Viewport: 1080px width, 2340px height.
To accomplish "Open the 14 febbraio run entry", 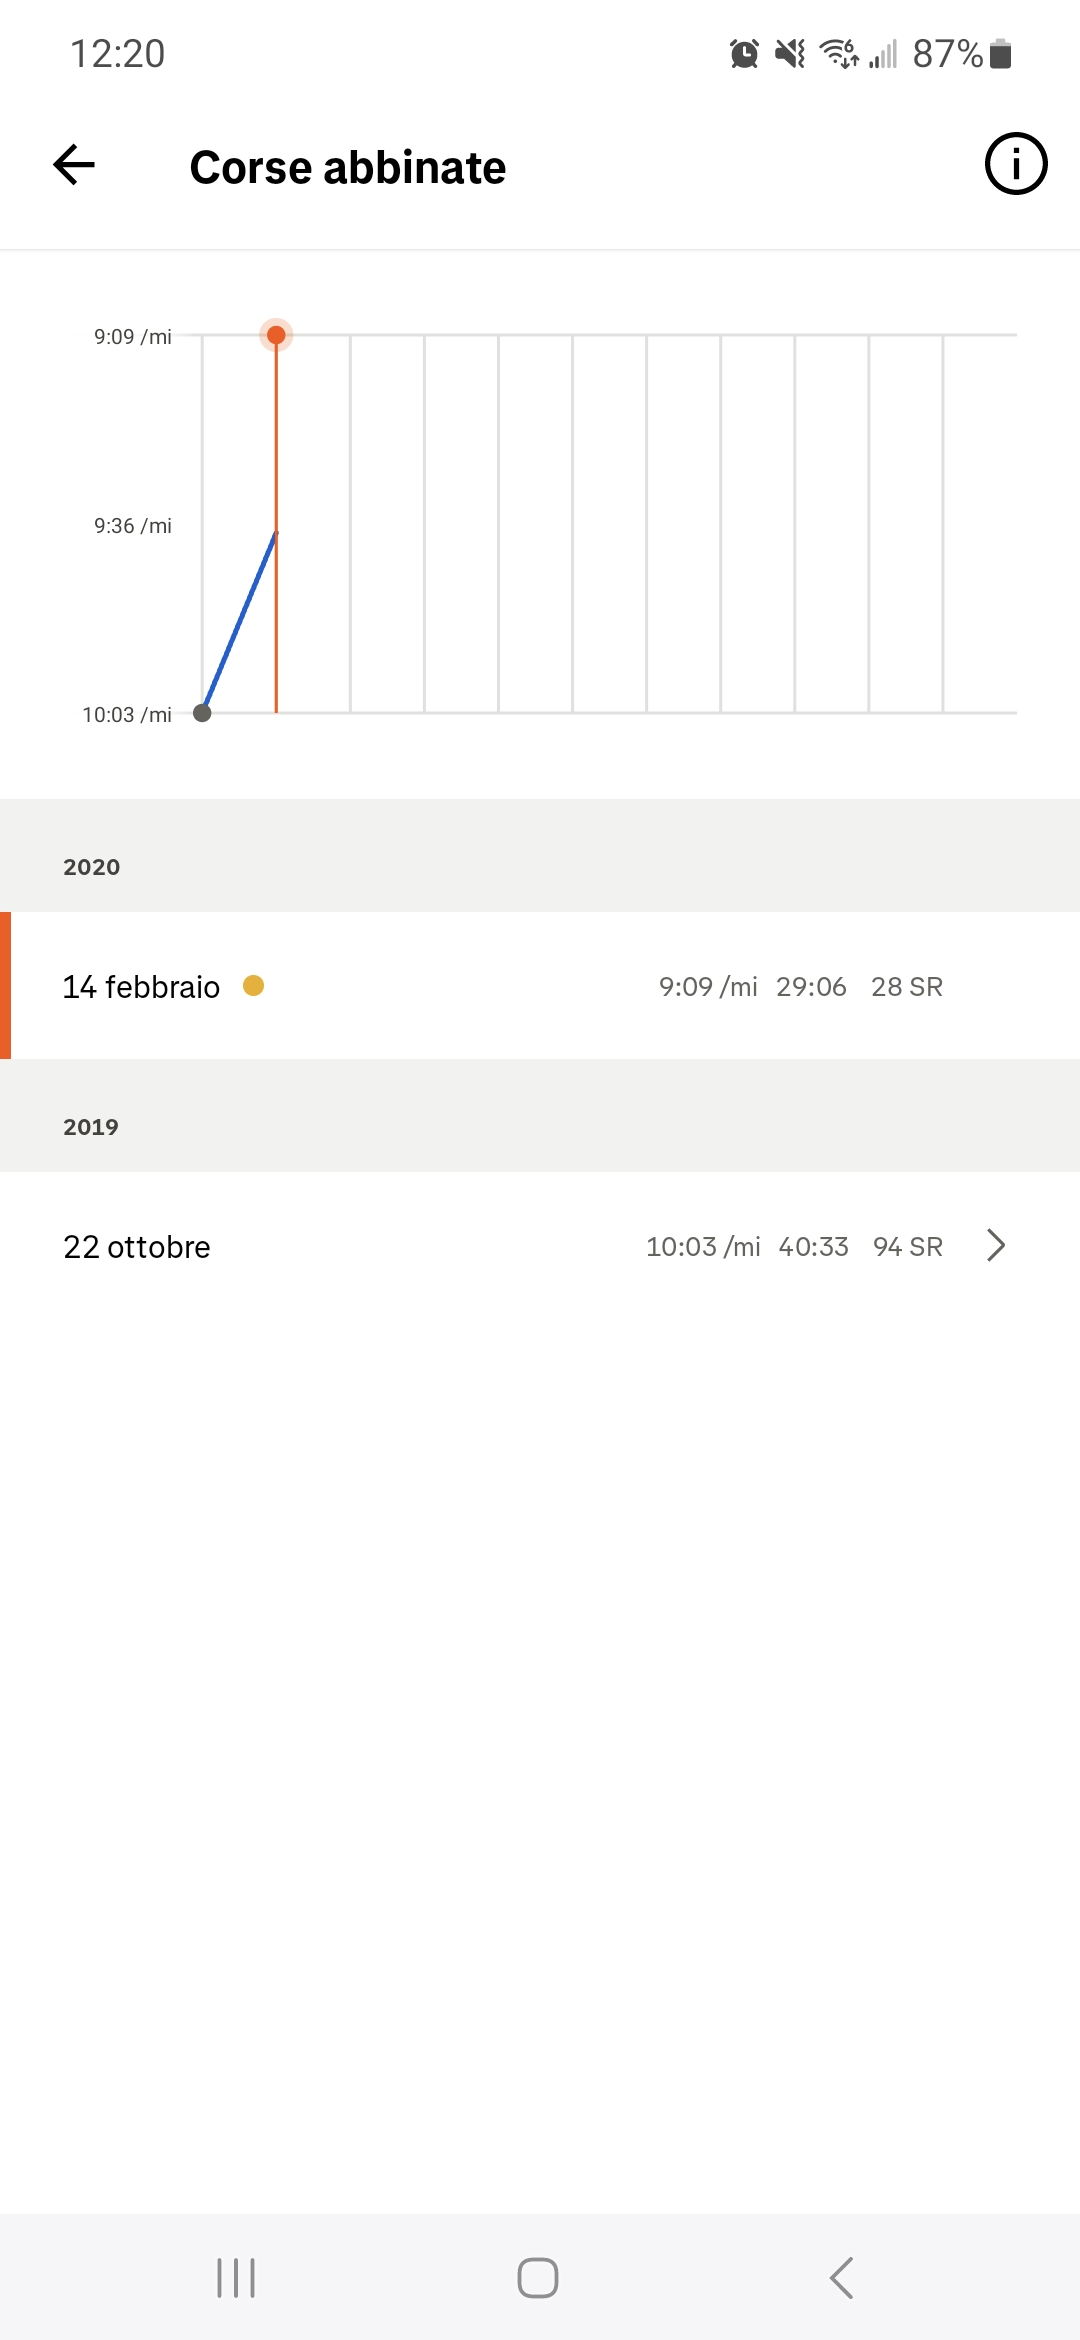I will pyautogui.click(x=540, y=986).
